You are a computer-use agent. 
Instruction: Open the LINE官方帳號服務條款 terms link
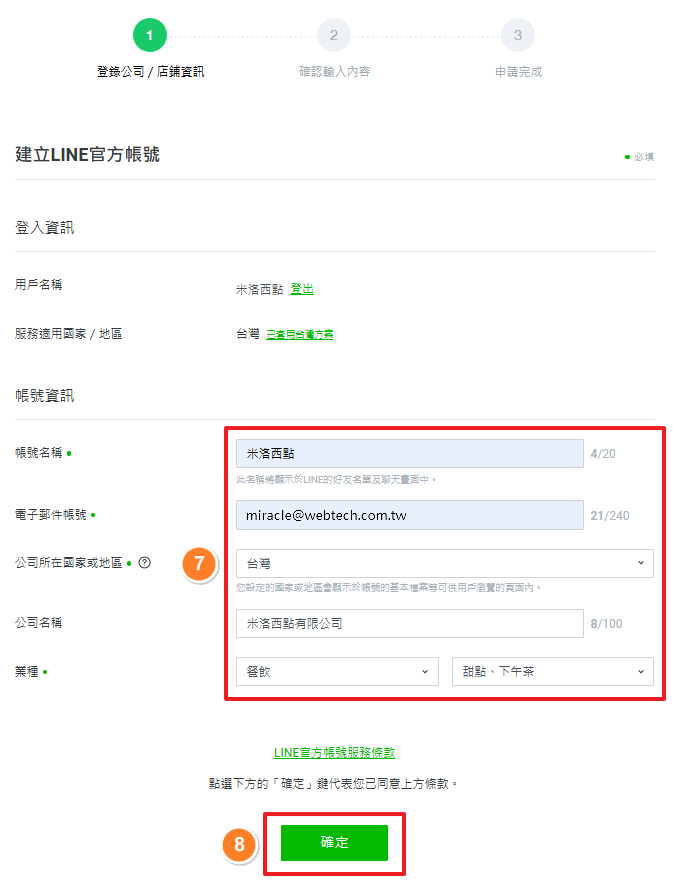(341, 753)
